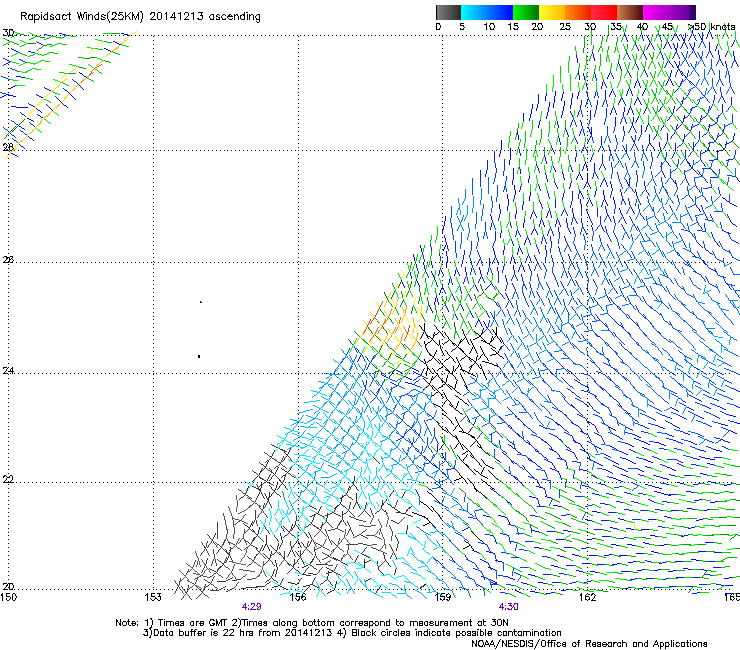Click the orange 25-30 knots color band
740x650 pixels.
tap(578, 12)
